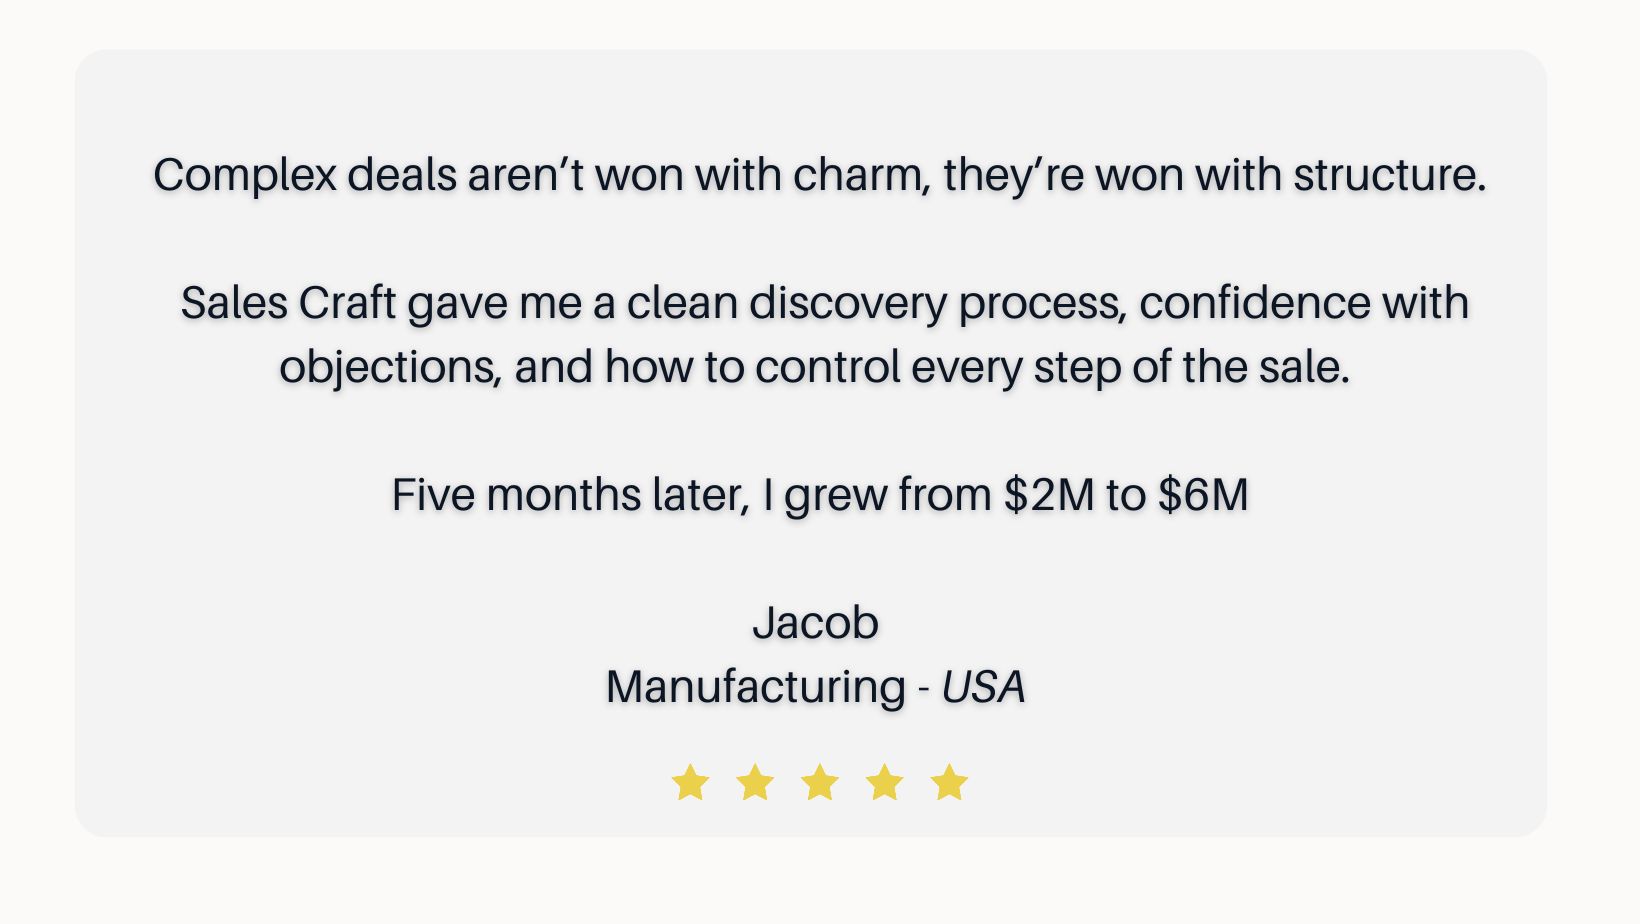Viewport: 1640px width, 924px height.
Task: Click the reviewer name "Jacob"
Action: pos(815,623)
